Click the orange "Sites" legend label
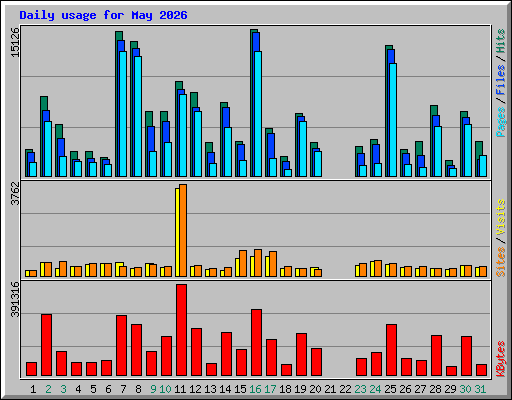Viewport: 512px width, 400px height. 500,262
